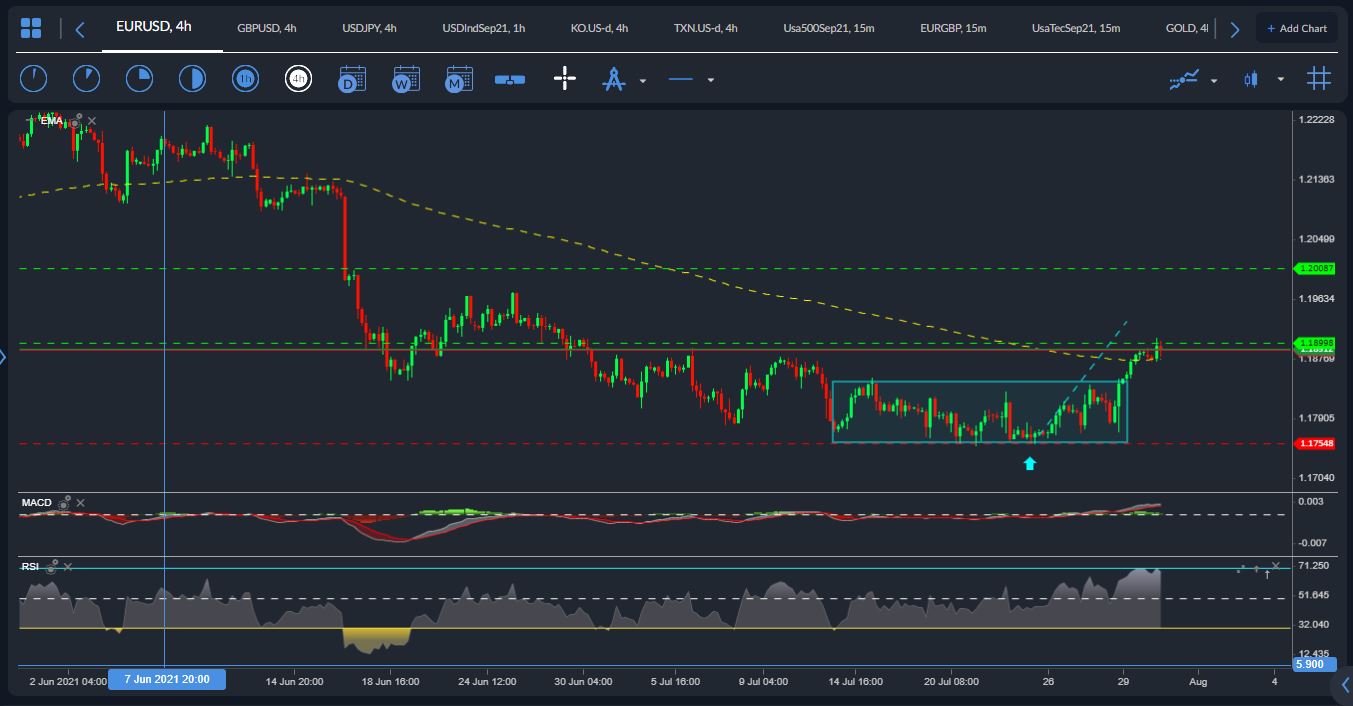Select the 1h timeframe icon
The height and width of the screenshot is (706, 1353).
pyautogui.click(x=246, y=78)
